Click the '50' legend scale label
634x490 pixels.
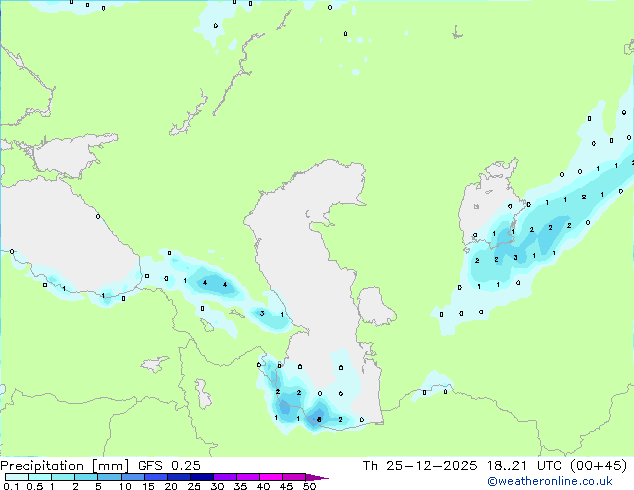pyautogui.click(x=309, y=486)
